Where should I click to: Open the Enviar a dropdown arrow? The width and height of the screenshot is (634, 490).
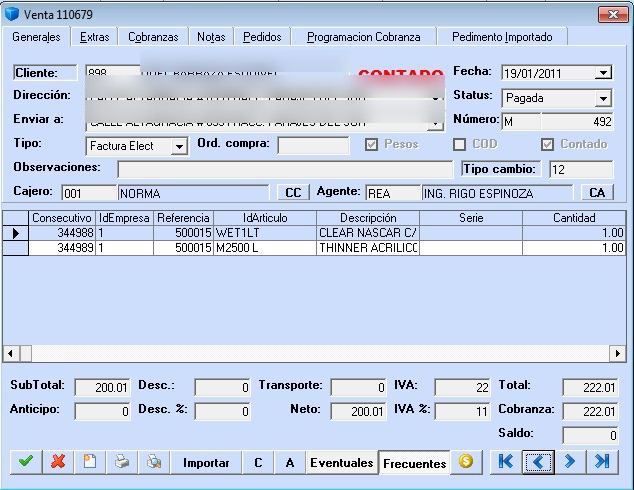(435, 124)
